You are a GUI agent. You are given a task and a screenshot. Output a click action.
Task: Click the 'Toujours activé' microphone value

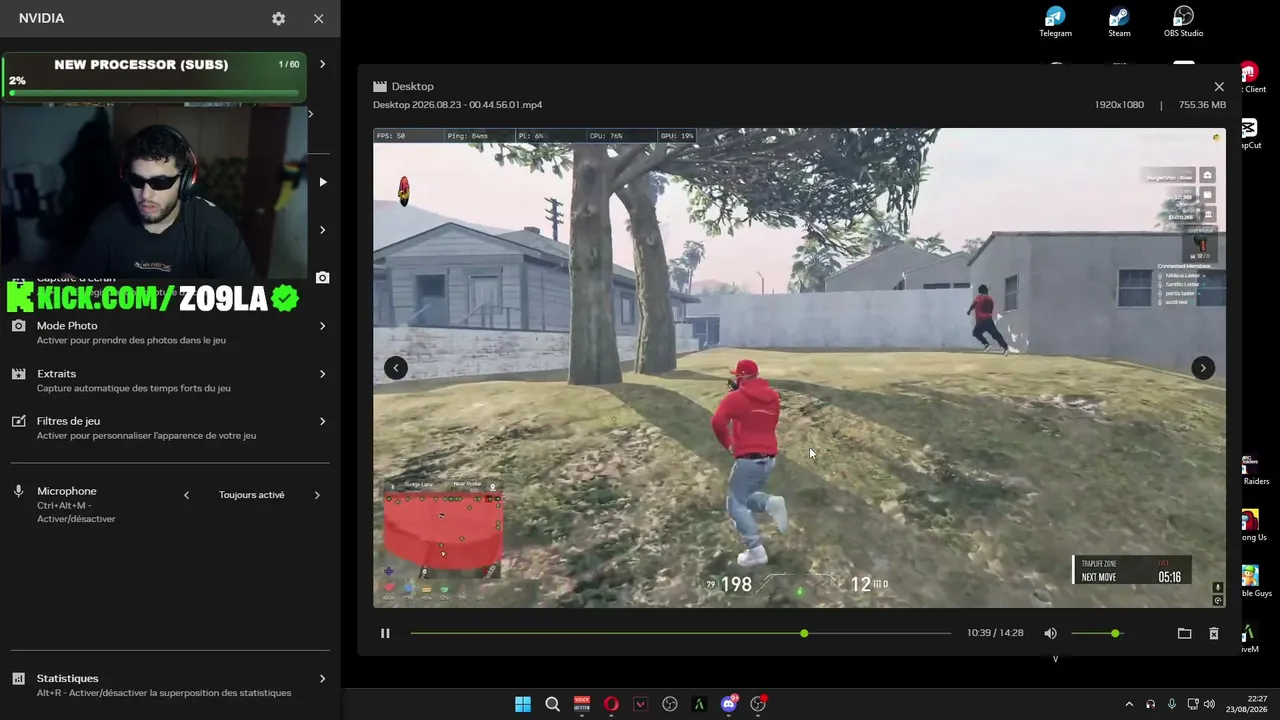click(x=252, y=495)
